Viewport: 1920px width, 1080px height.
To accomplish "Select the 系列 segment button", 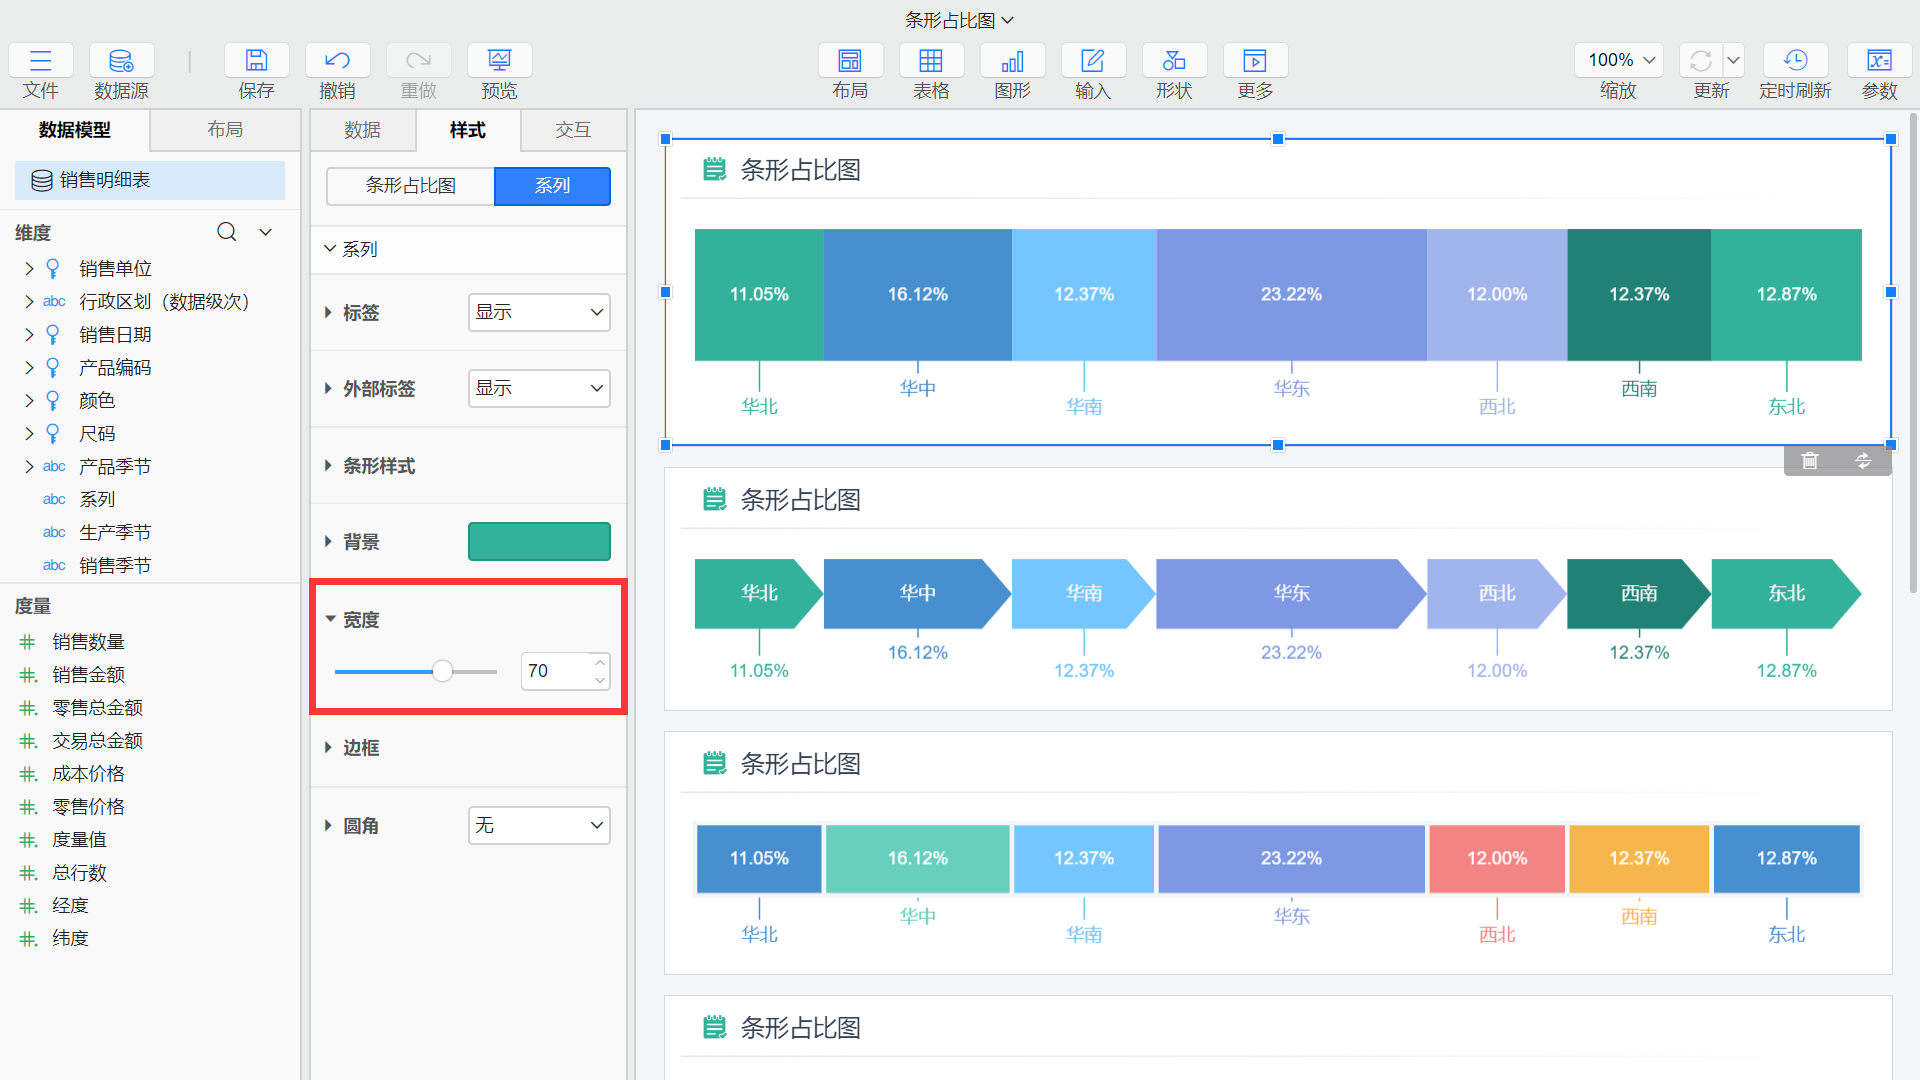I will (x=552, y=186).
